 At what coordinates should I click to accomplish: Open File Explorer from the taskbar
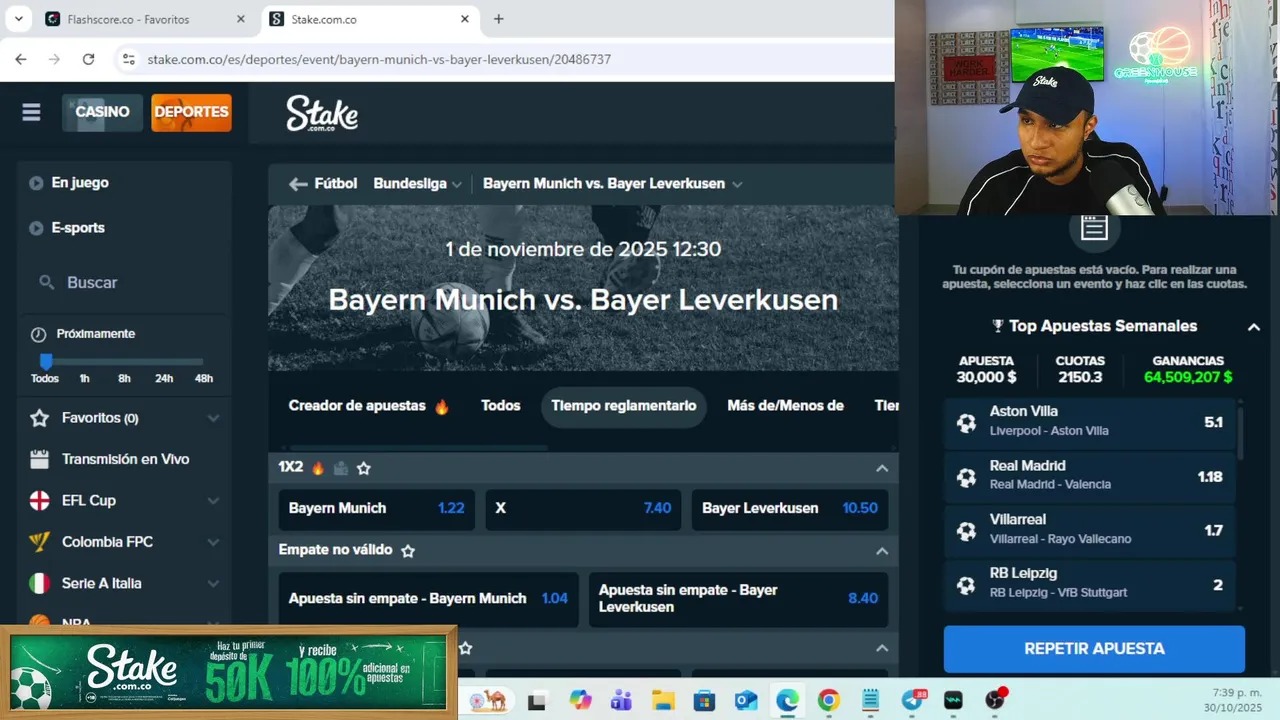point(663,700)
